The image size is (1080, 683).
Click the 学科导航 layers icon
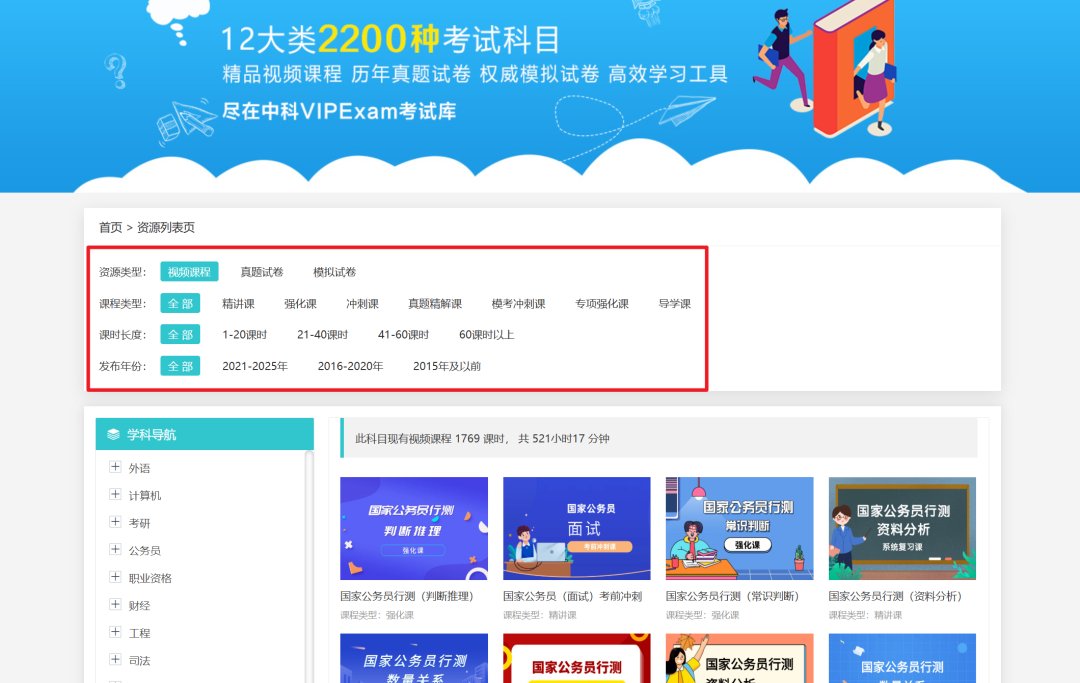tap(114, 434)
